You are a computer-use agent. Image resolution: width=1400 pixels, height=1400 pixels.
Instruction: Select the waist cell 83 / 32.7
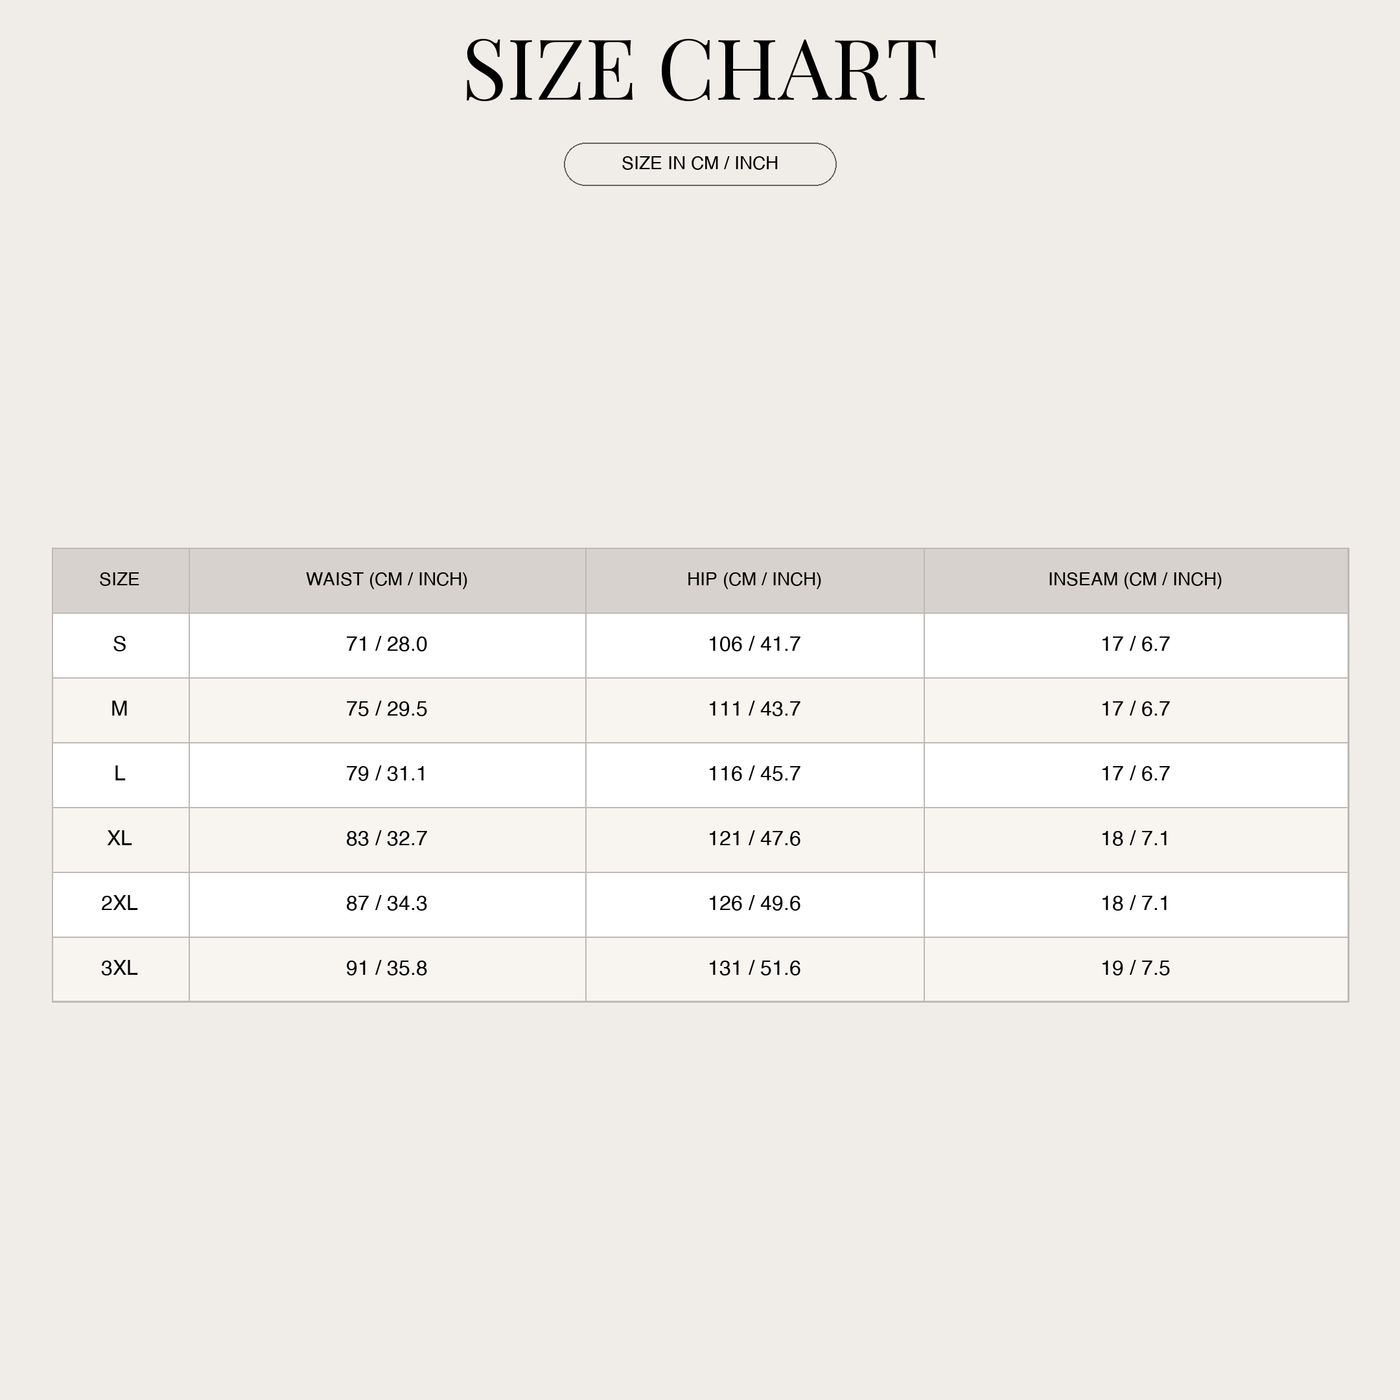click(x=387, y=839)
